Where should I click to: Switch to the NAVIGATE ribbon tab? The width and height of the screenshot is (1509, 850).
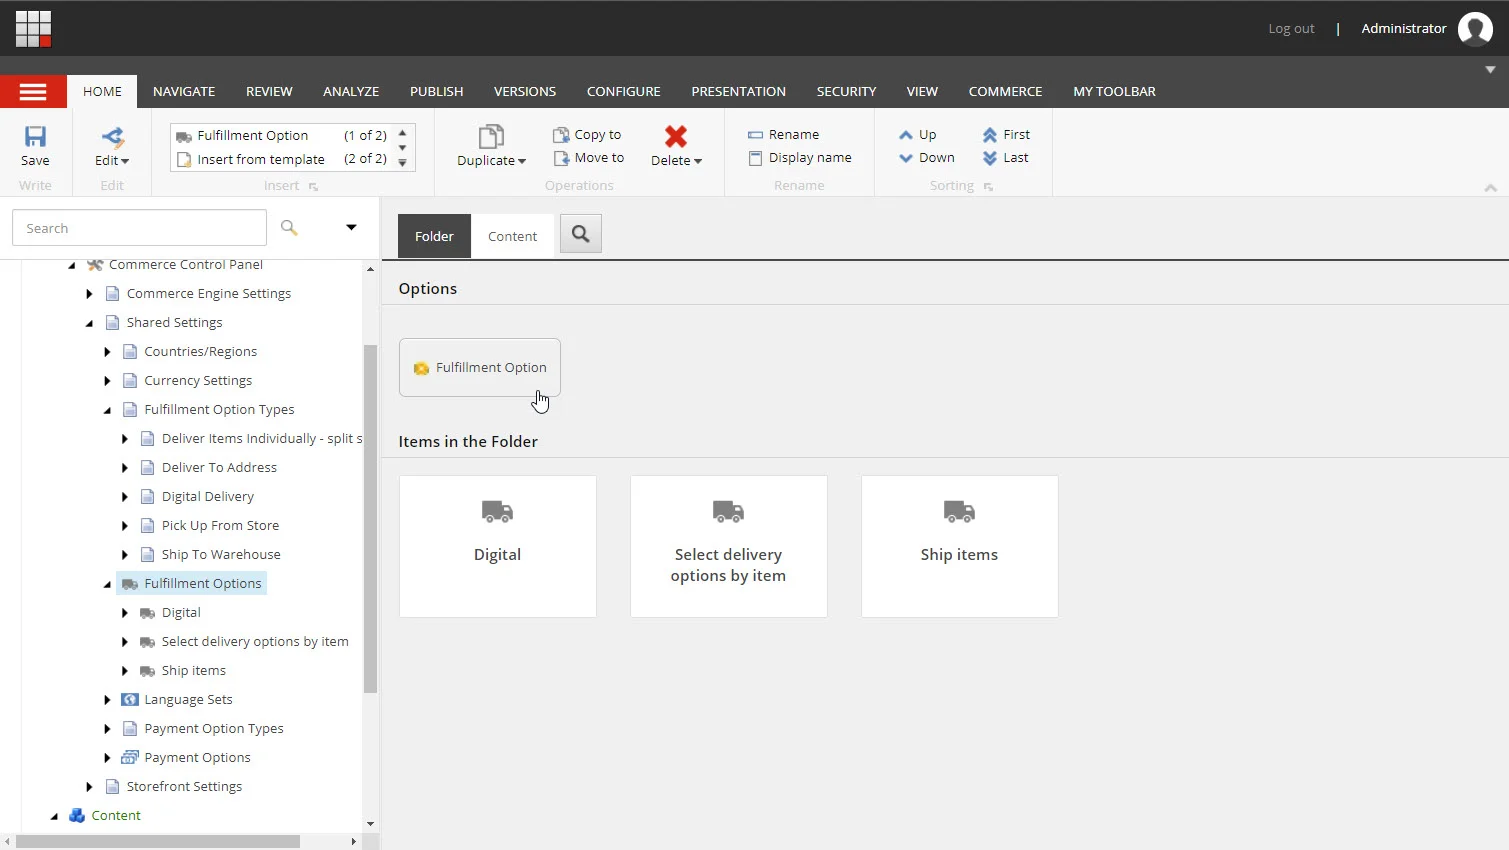point(184,92)
